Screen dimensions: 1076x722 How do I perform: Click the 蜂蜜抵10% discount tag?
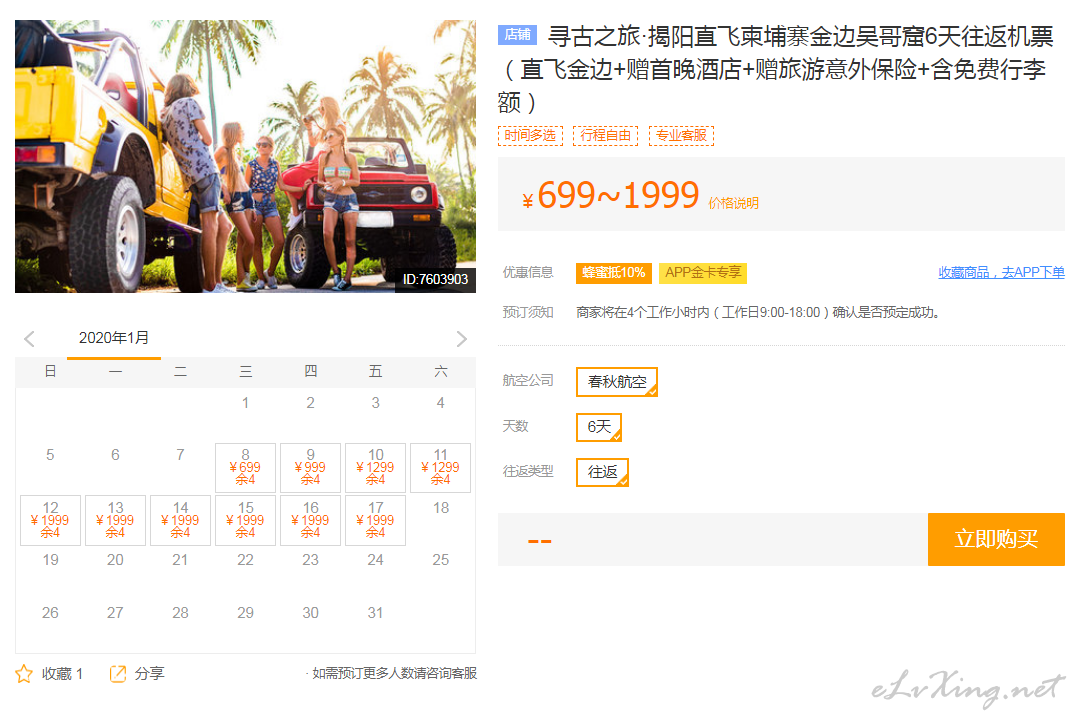(x=613, y=272)
